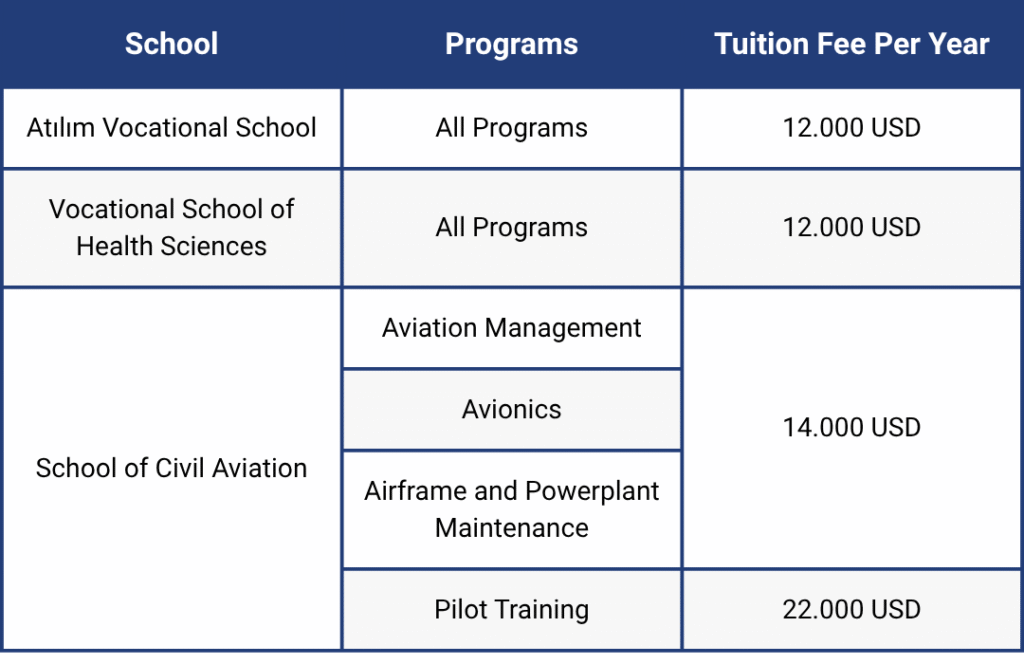Click the school name beside Pilot Training
The height and width of the screenshot is (664, 1024).
[171, 468]
